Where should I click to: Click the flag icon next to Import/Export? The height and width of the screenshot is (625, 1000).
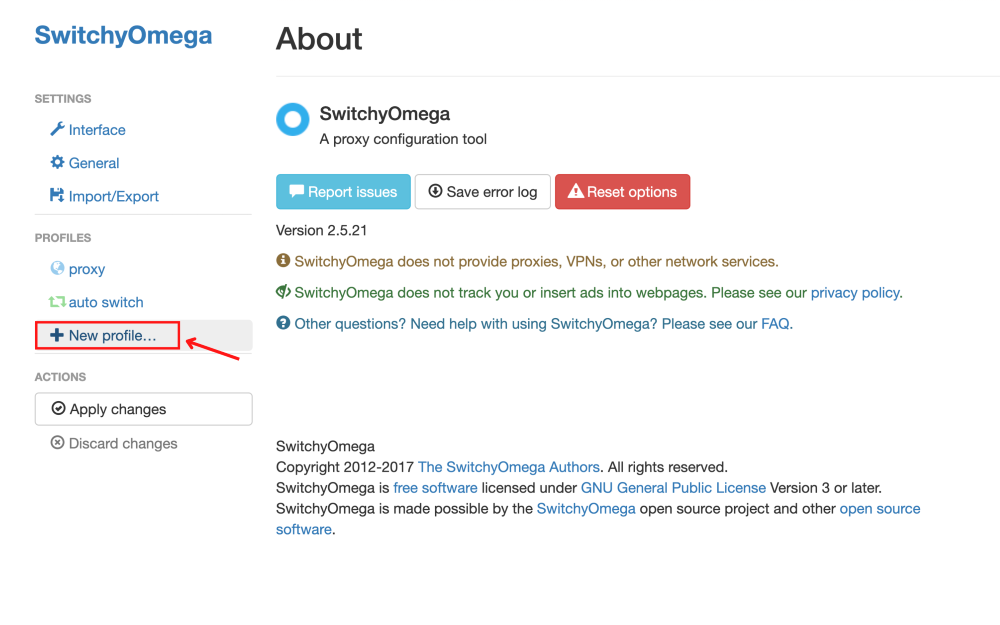click(x=59, y=196)
